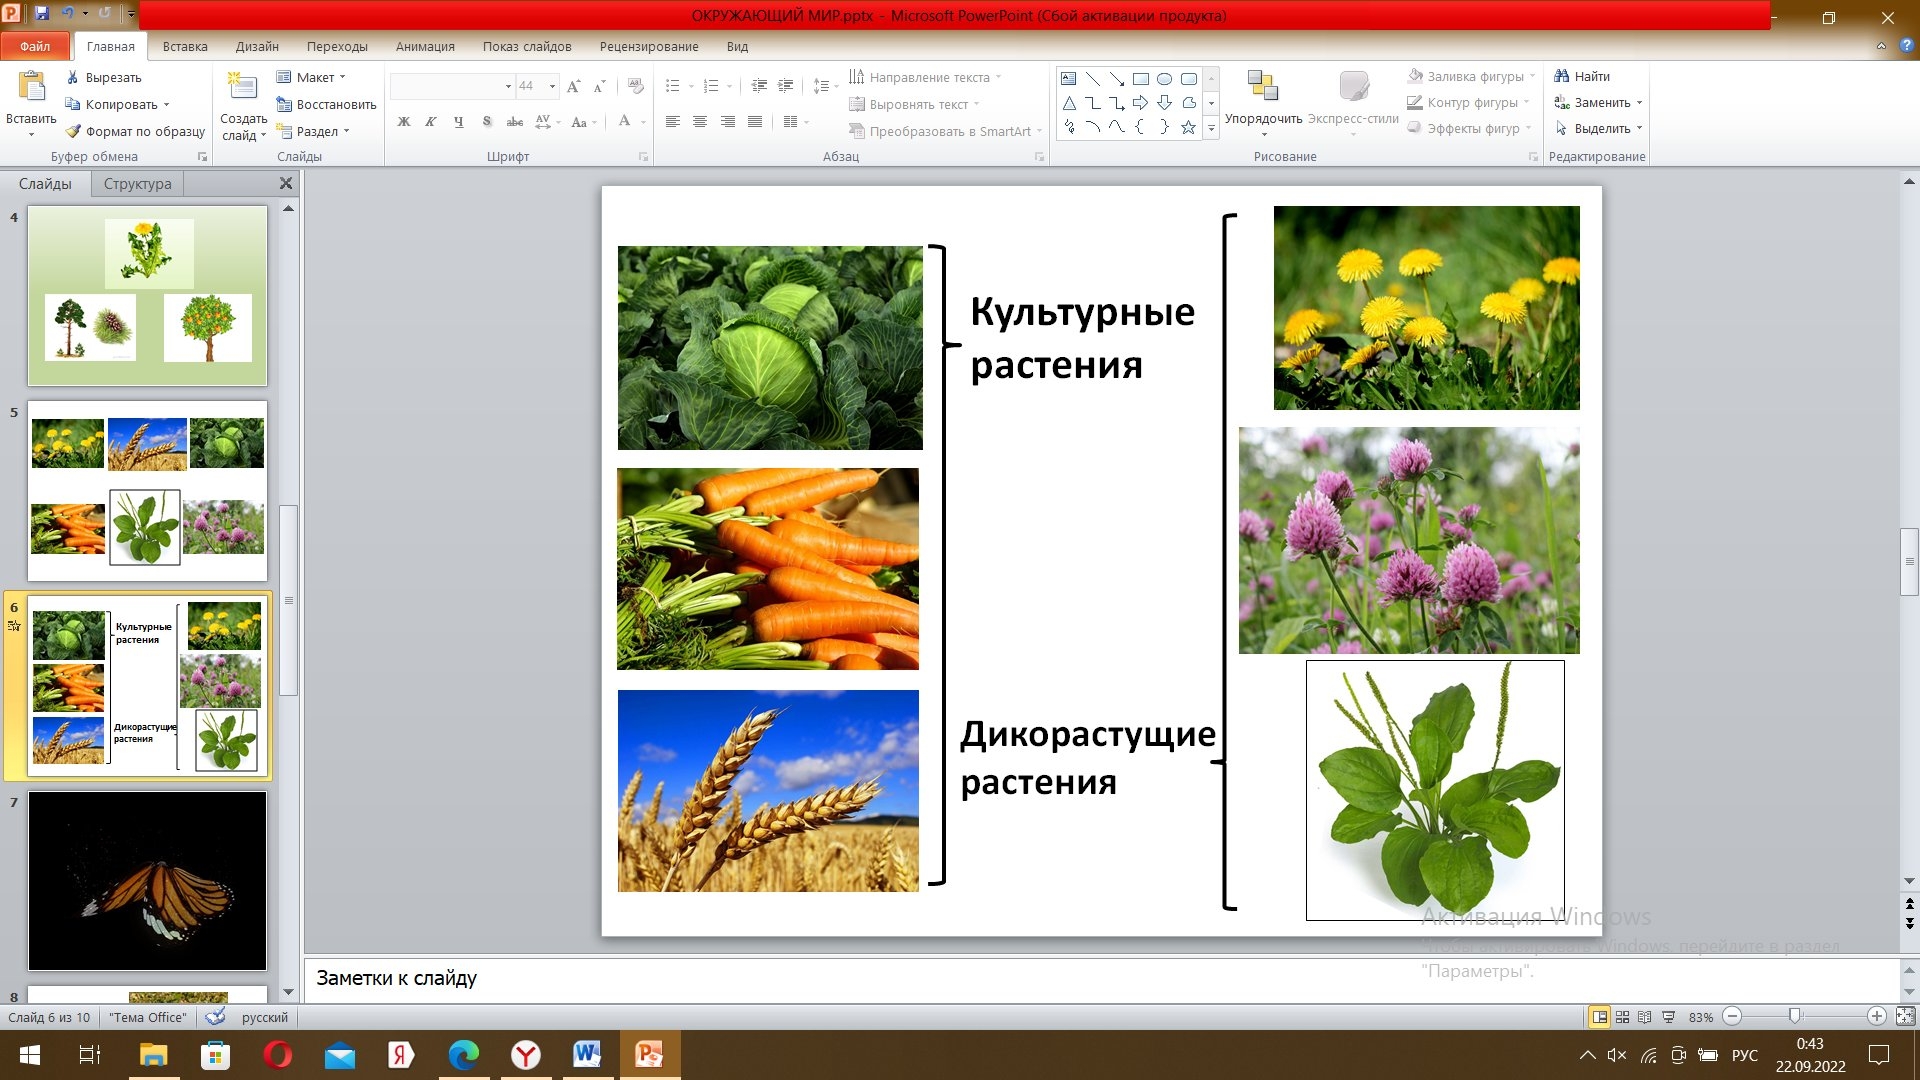The height and width of the screenshot is (1080, 1920).
Task: Toggle italic К formatting
Action: coord(431,122)
